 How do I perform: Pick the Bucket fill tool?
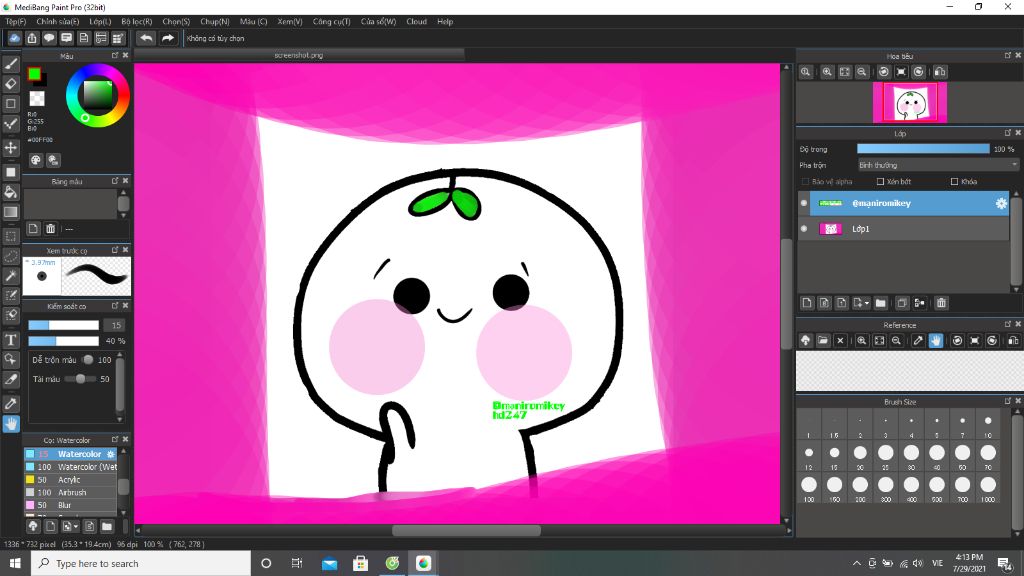coord(11,192)
